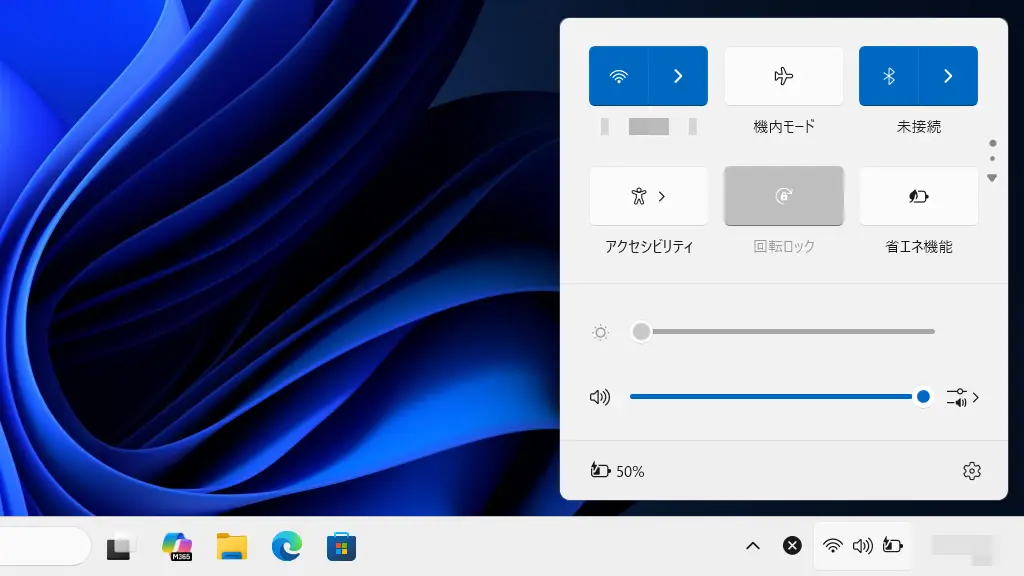Enable airplane mode (機内モード)

(x=783, y=76)
